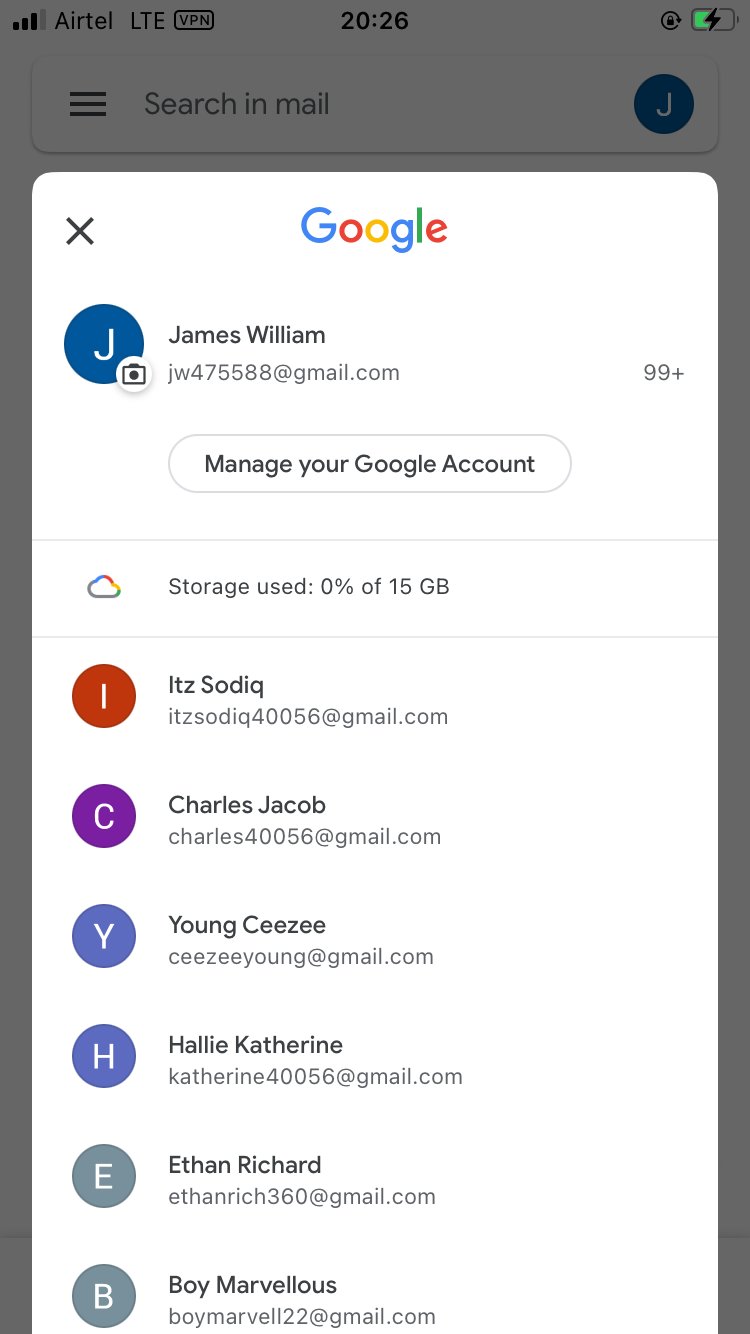Tap the email jw475588@gmail.com

284,373
